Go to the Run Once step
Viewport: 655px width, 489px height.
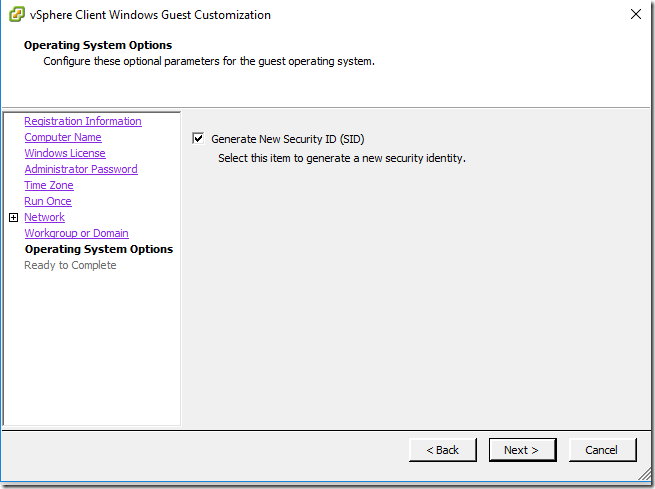pyautogui.click(x=48, y=201)
